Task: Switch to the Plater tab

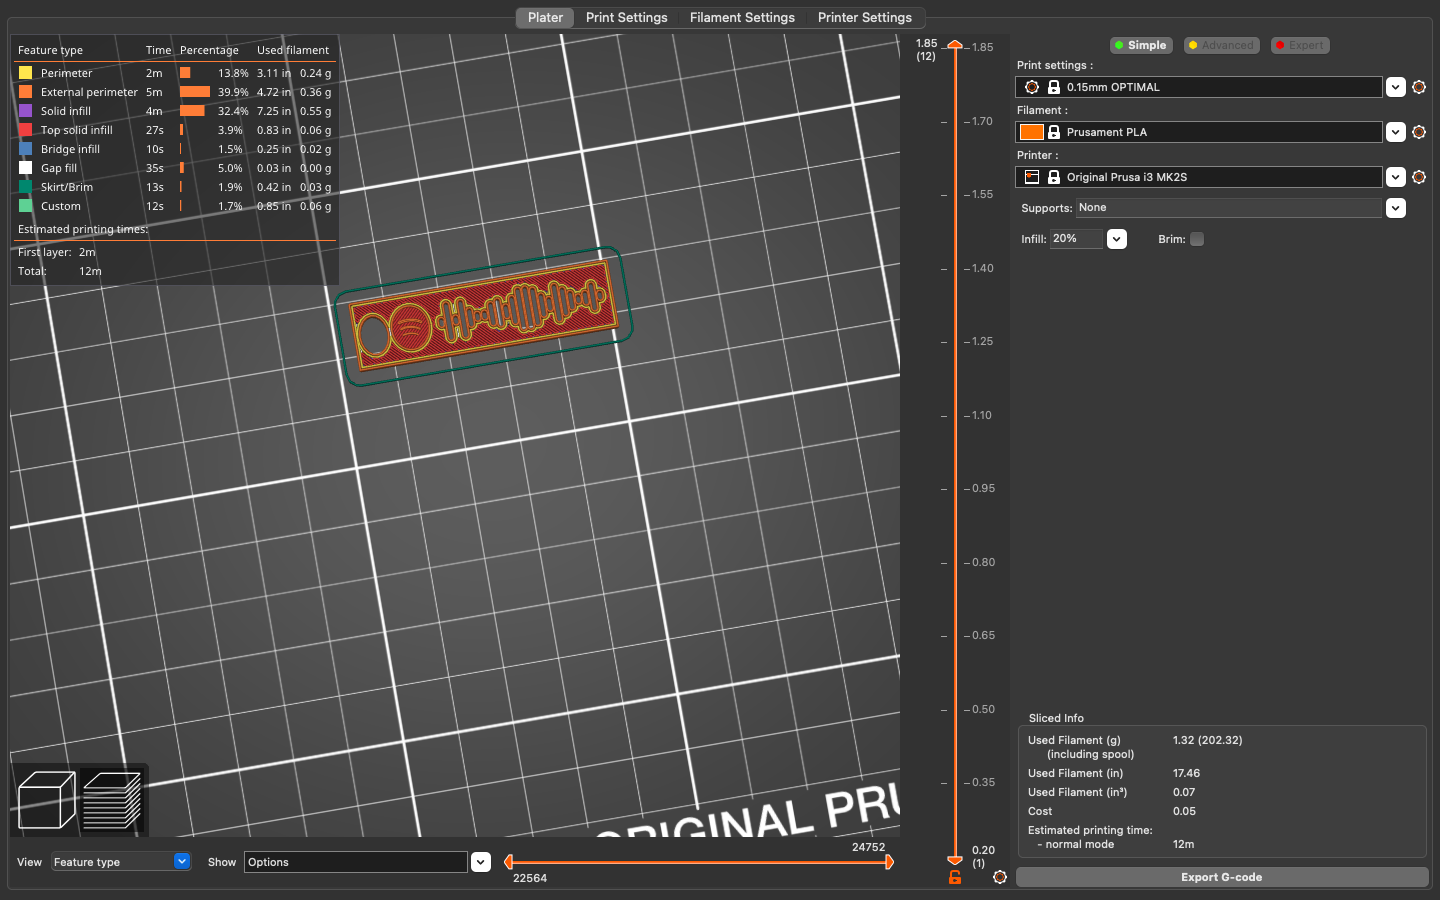Action: 545,17
